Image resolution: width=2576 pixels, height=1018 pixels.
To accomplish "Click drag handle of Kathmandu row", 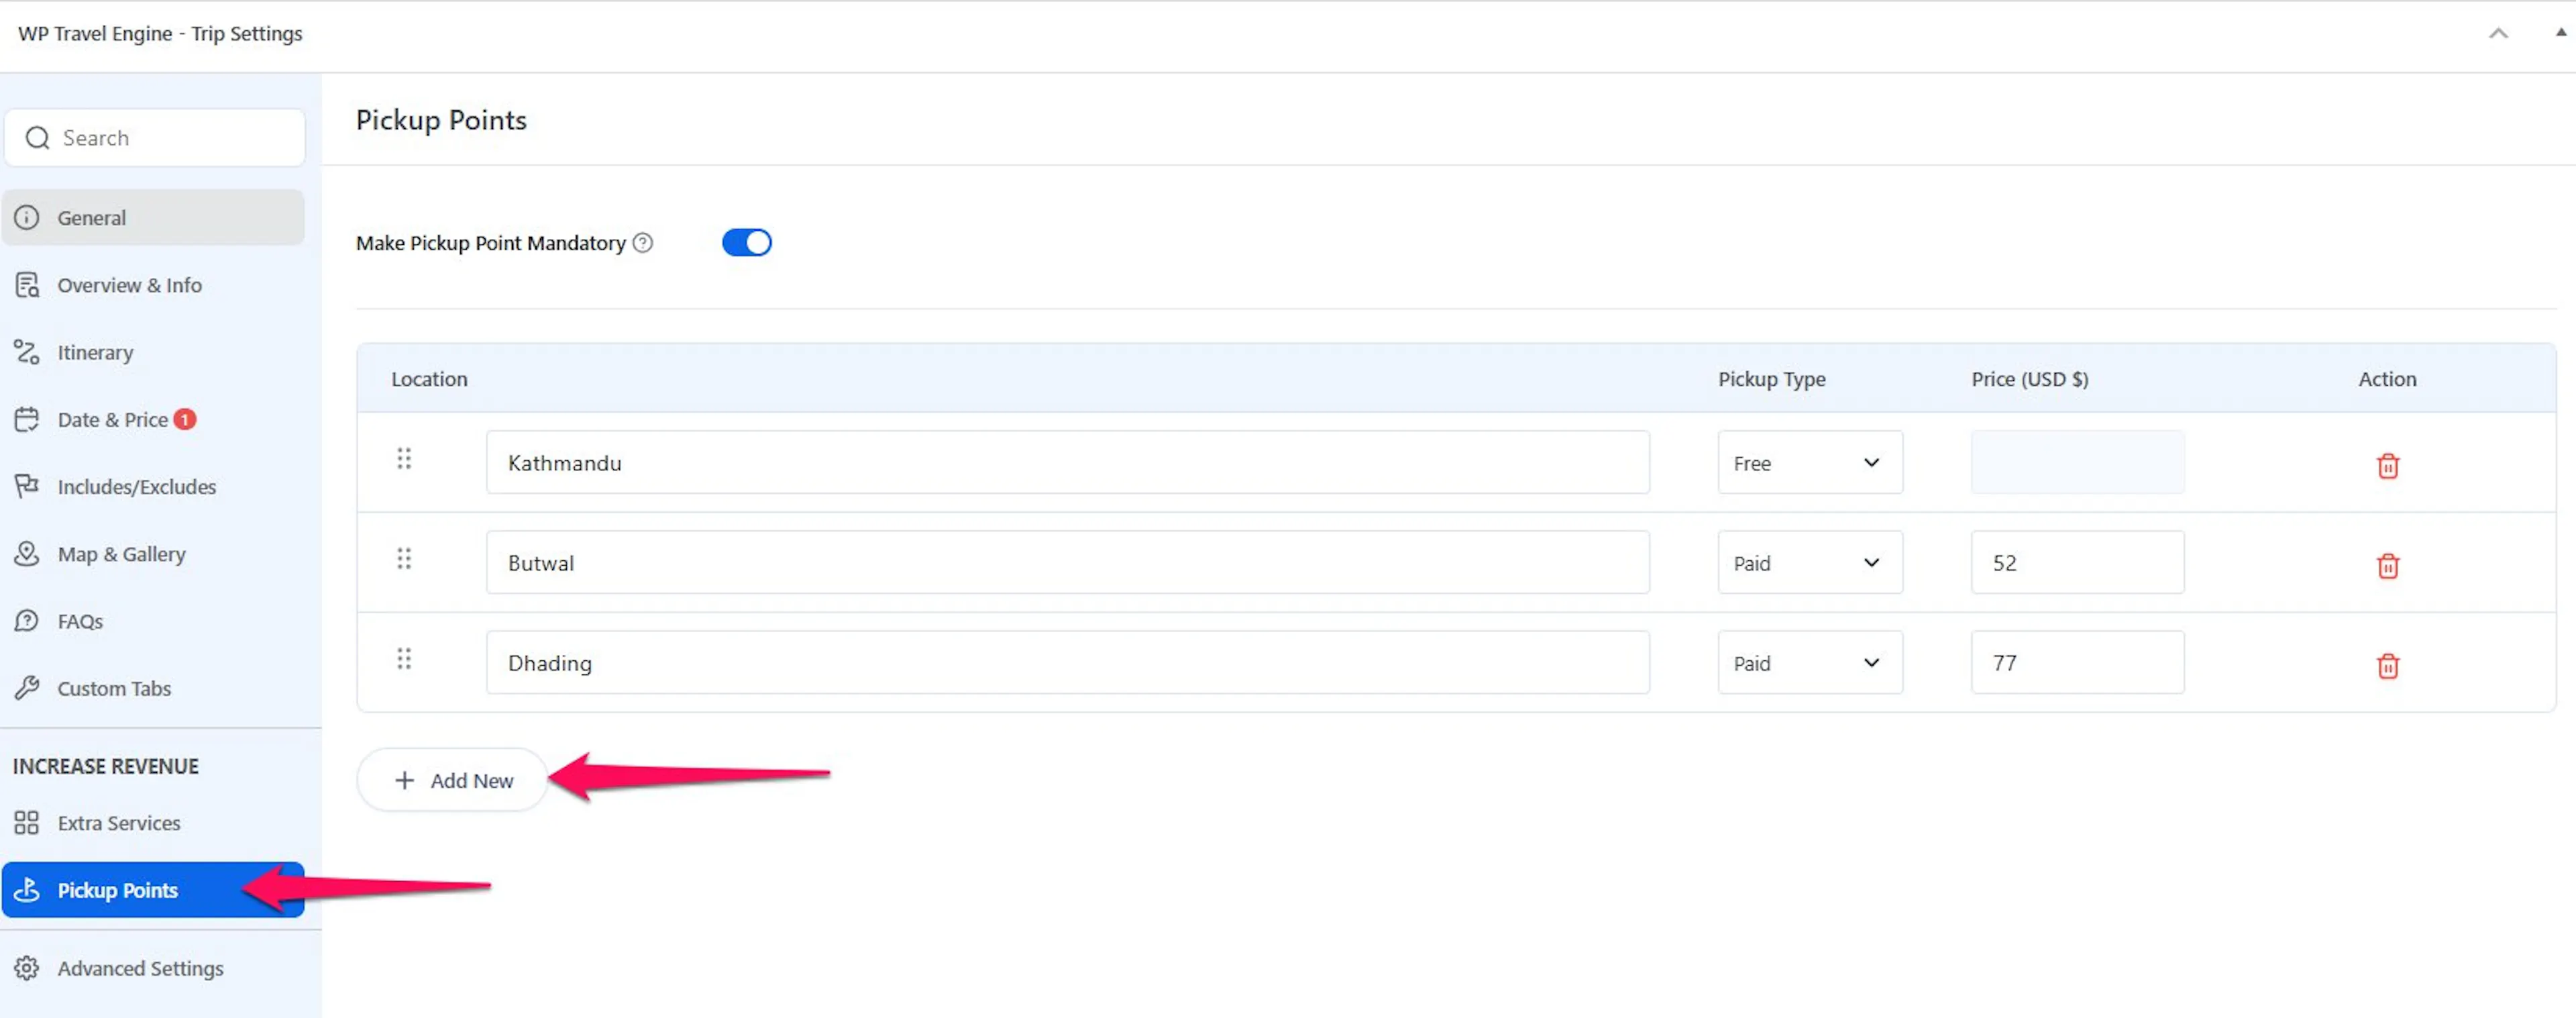I will [404, 459].
